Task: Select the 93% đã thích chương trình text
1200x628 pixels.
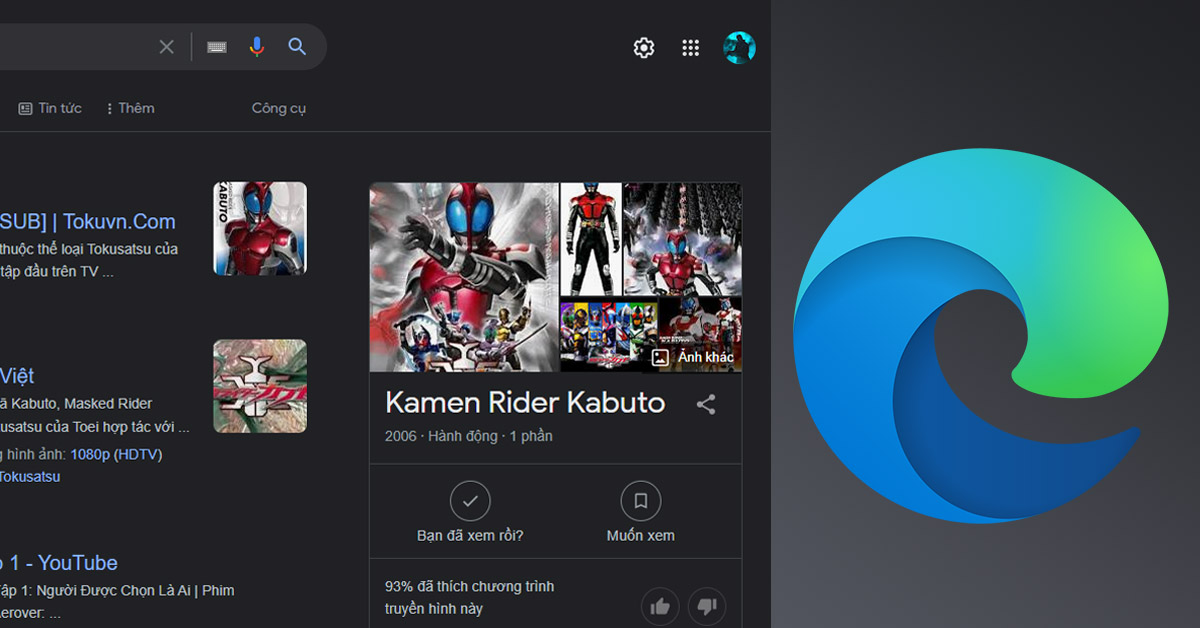Action: click(x=470, y=597)
